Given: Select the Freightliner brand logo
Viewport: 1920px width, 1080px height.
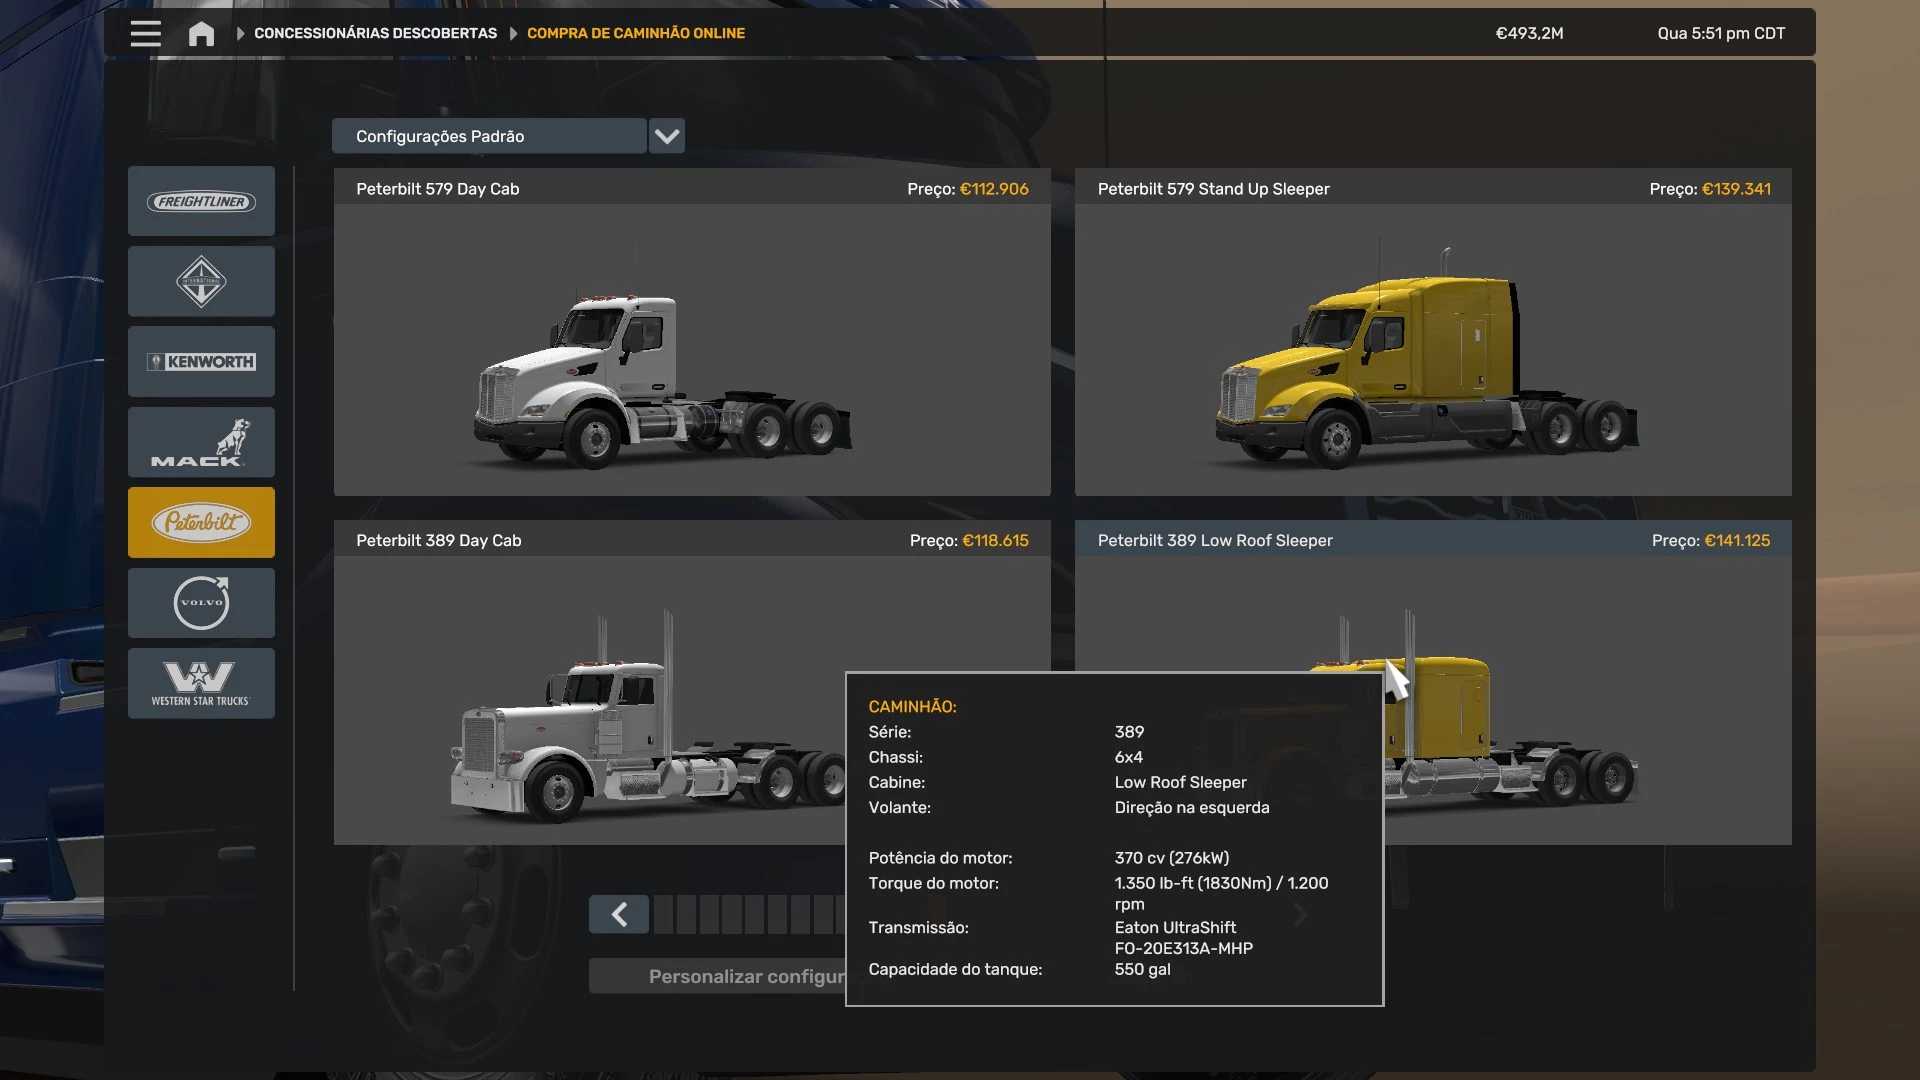Looking at the screenshot, I should tap(201, 202).
